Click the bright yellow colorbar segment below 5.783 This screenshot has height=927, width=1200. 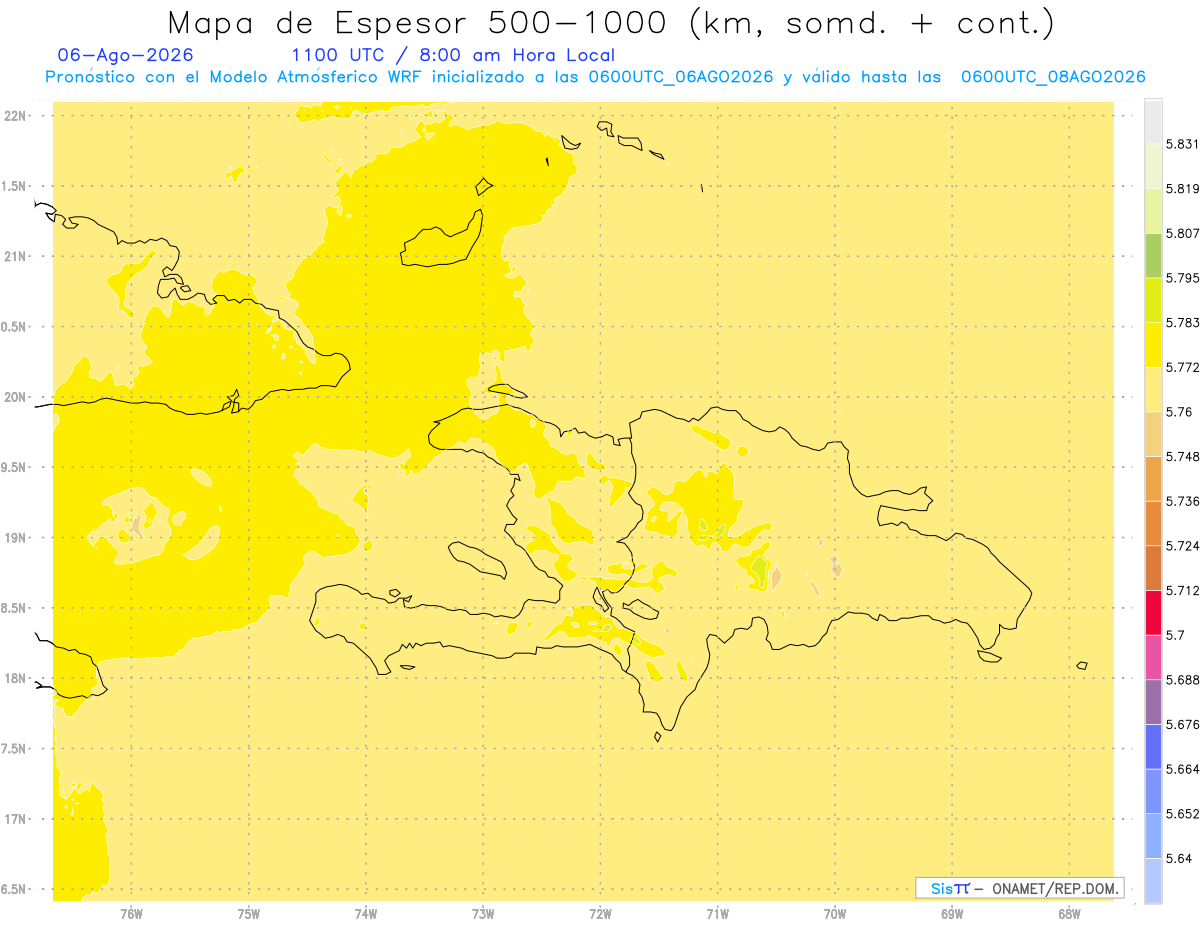tap(1153, 345)
